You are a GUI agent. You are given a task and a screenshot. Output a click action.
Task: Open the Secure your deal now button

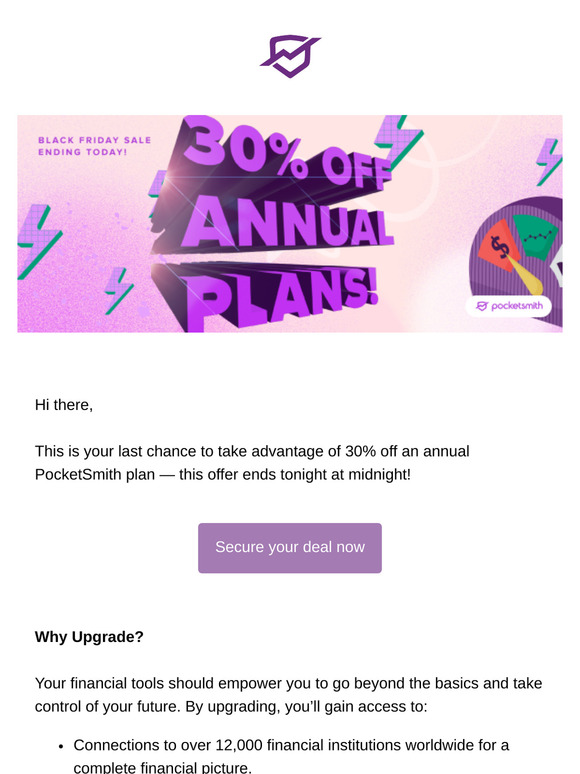tap(290, 548)
